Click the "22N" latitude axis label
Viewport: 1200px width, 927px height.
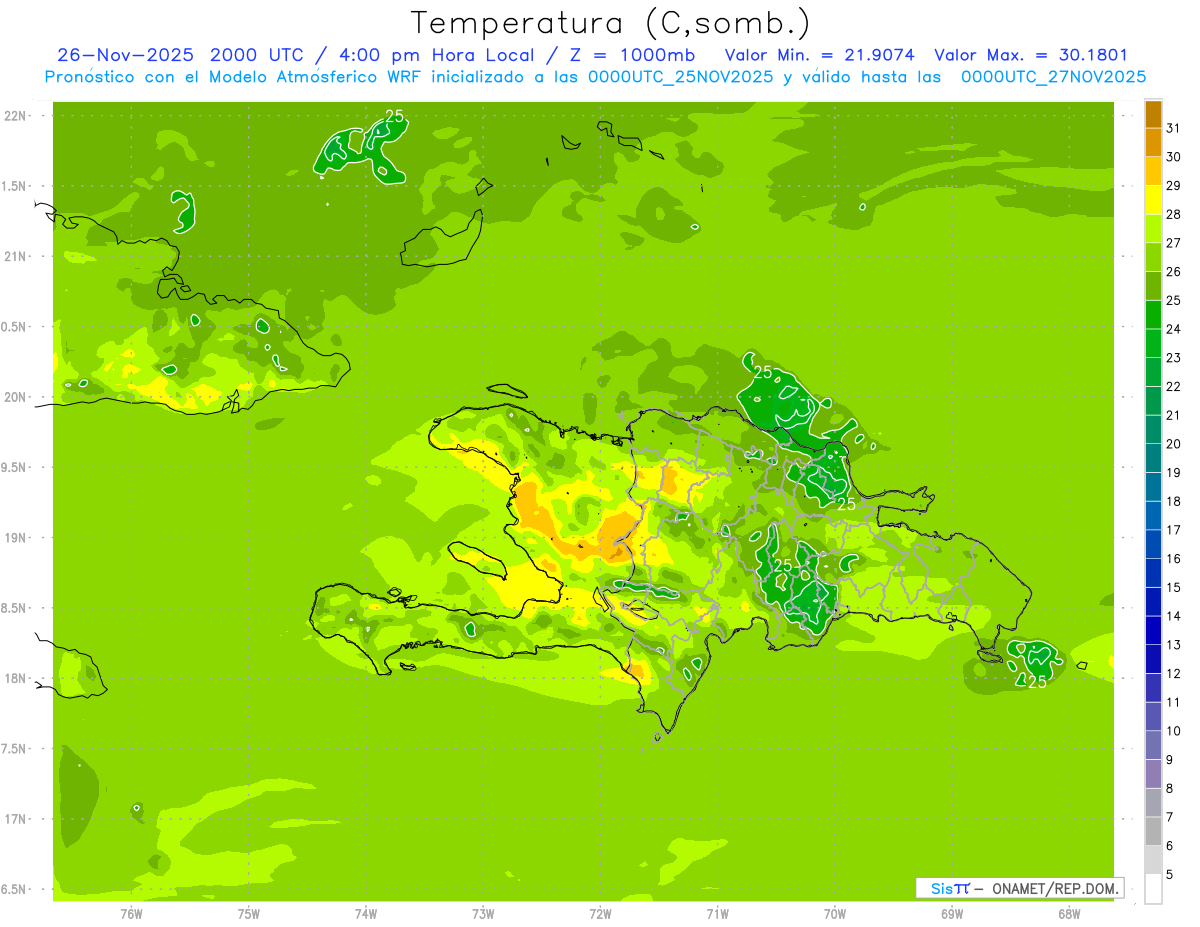tap(16, 116)
